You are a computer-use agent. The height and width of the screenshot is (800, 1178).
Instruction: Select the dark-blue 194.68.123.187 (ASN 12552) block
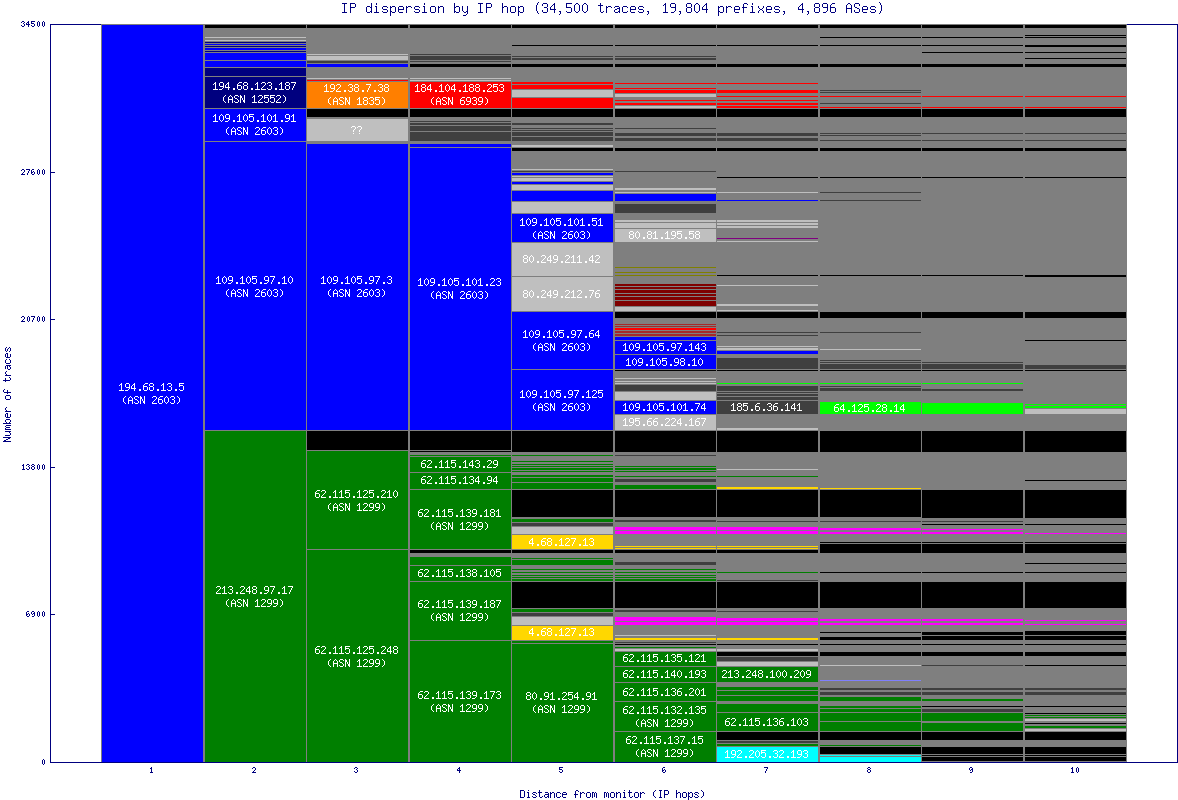click(x=253, y=94)
